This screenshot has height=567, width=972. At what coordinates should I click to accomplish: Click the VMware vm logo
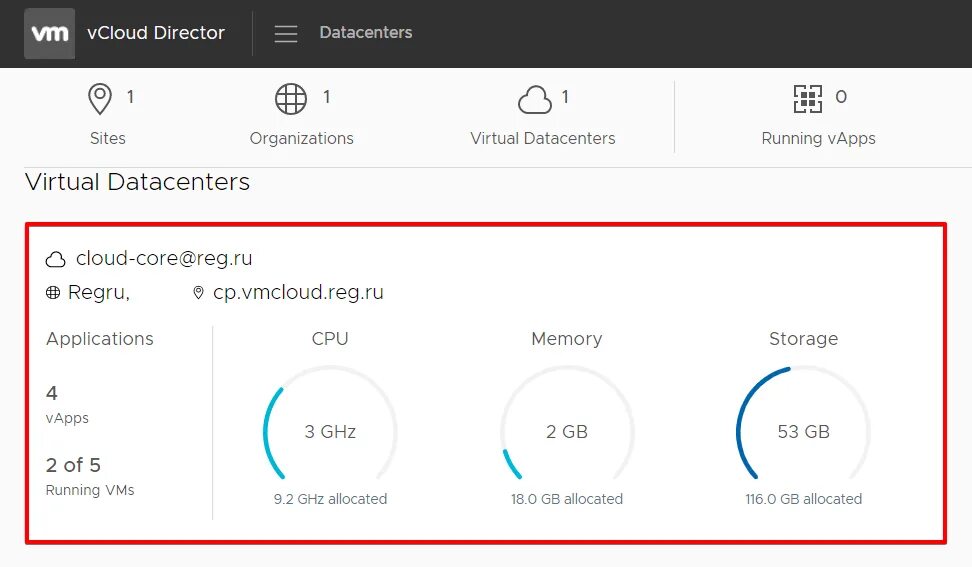point(49,34)
